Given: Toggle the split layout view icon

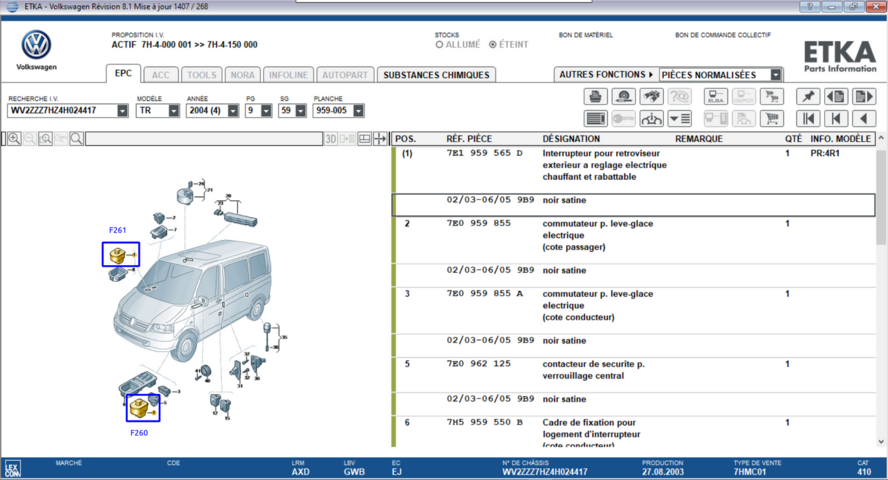Looking at the screenshot, I should (365, 139).
